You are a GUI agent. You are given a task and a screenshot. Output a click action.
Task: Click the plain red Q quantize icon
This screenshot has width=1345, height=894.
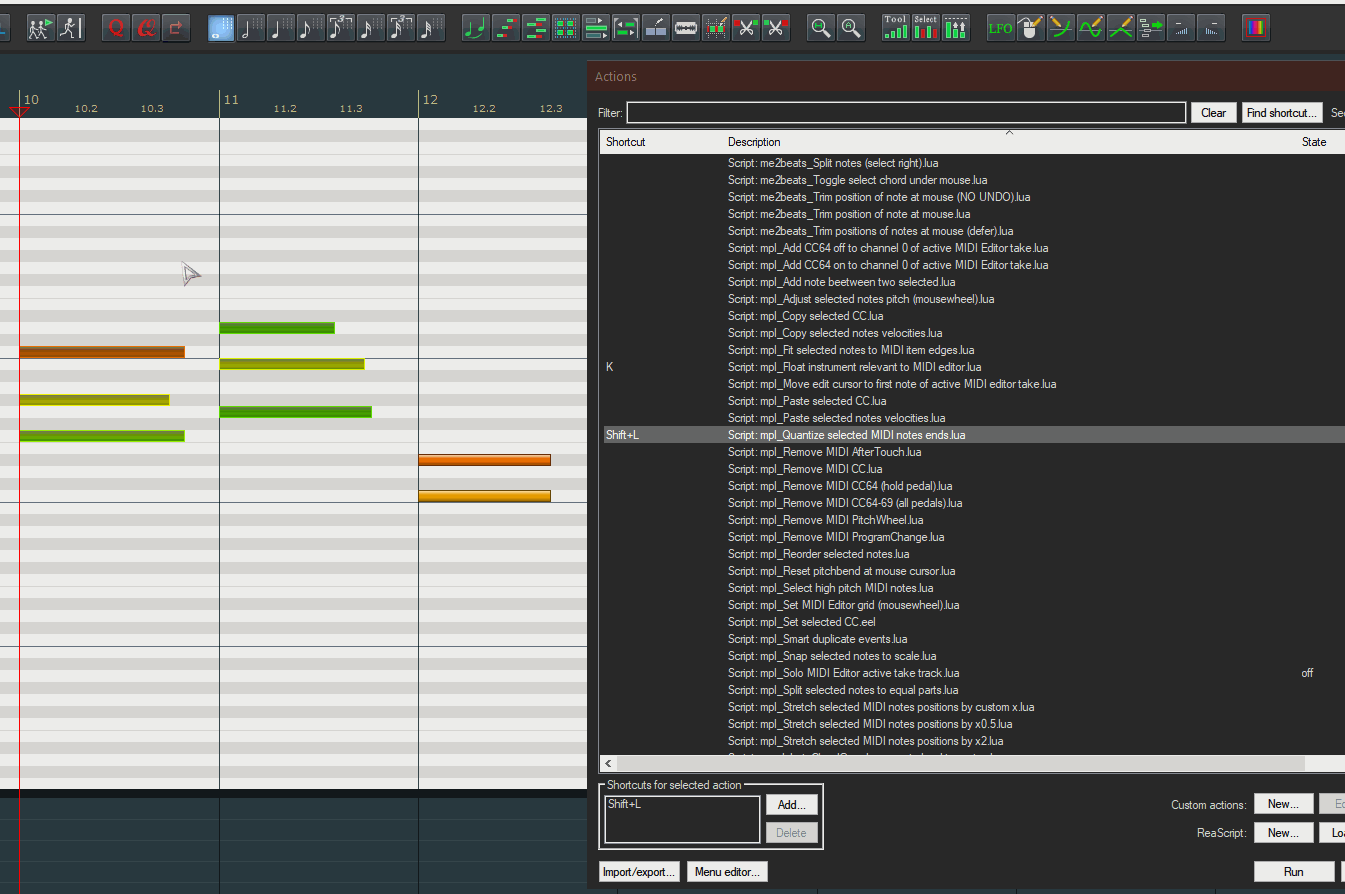point(116,28)
